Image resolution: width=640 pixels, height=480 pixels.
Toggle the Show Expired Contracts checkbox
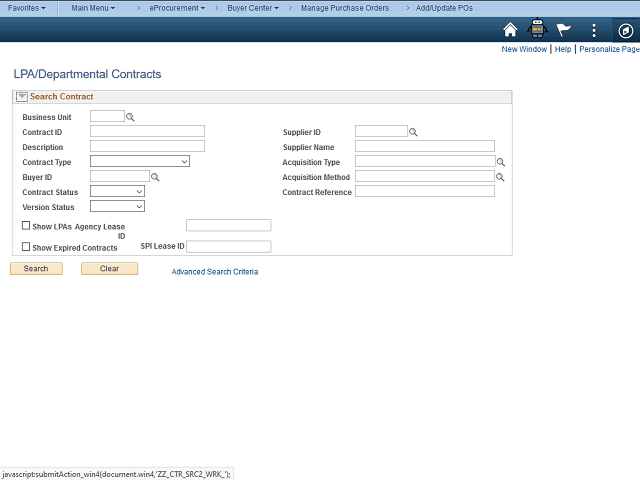tap(26, 247)
